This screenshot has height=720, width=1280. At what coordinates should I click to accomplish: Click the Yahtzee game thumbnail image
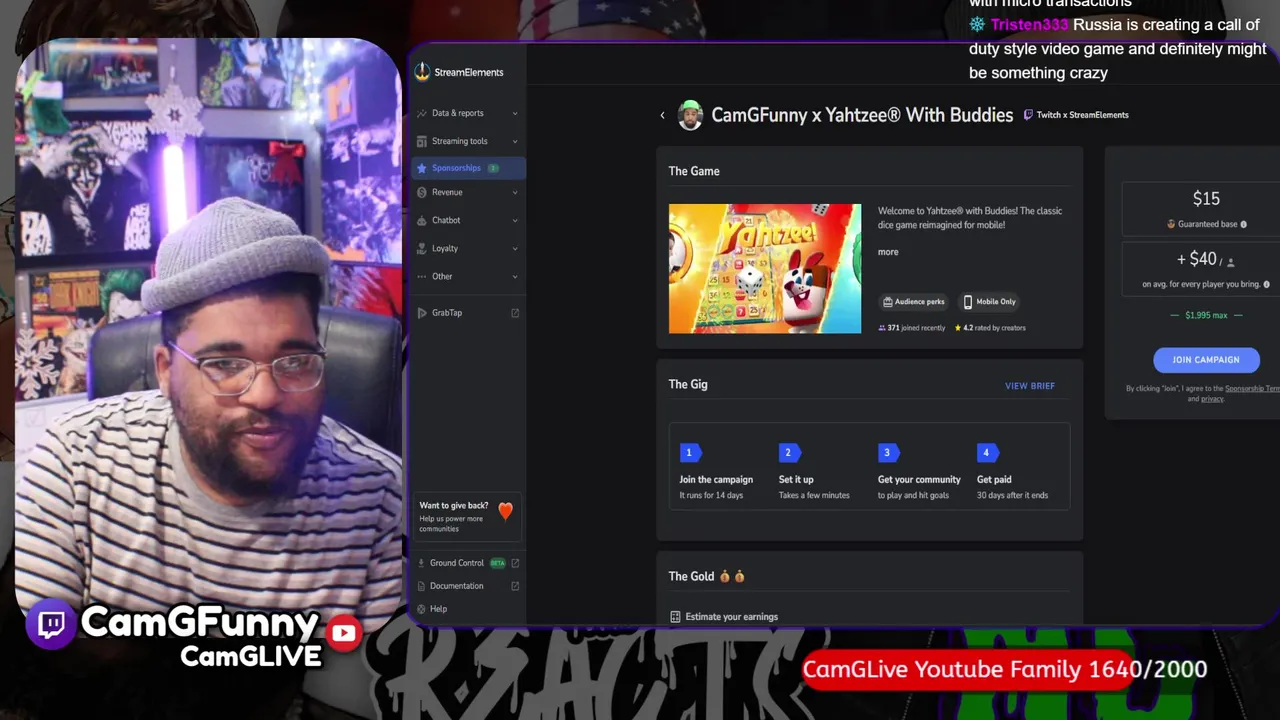click(765, 269)
